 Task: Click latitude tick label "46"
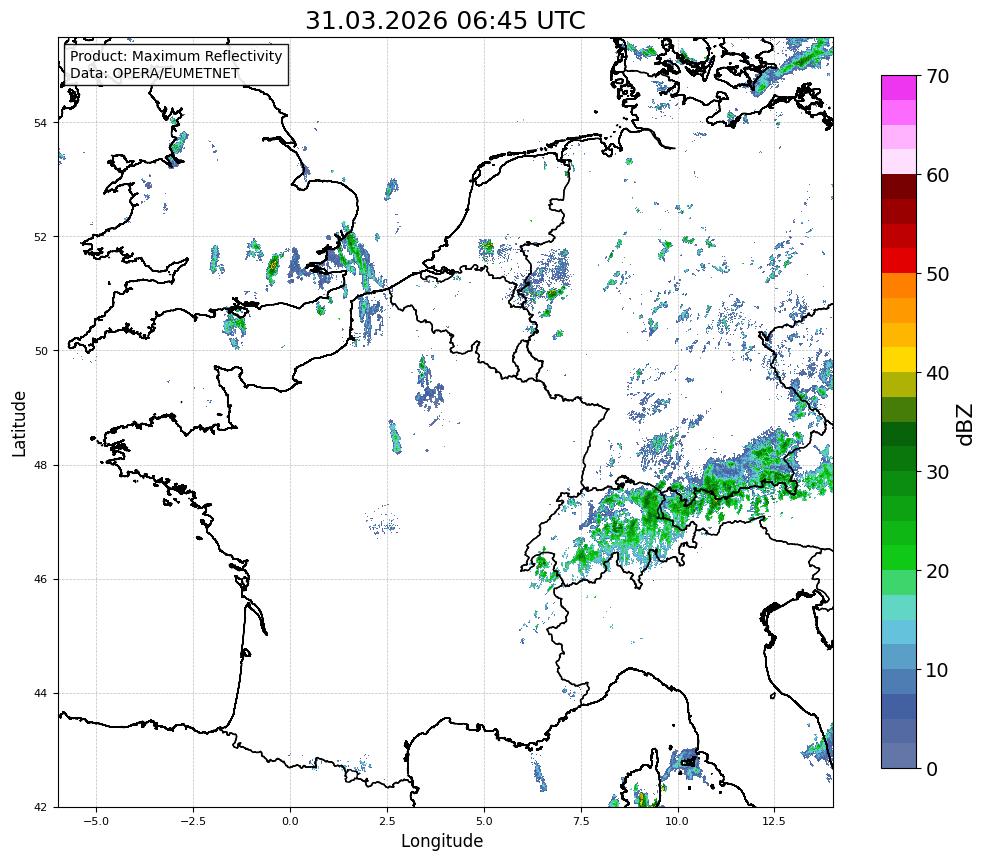tap(40, 579)
